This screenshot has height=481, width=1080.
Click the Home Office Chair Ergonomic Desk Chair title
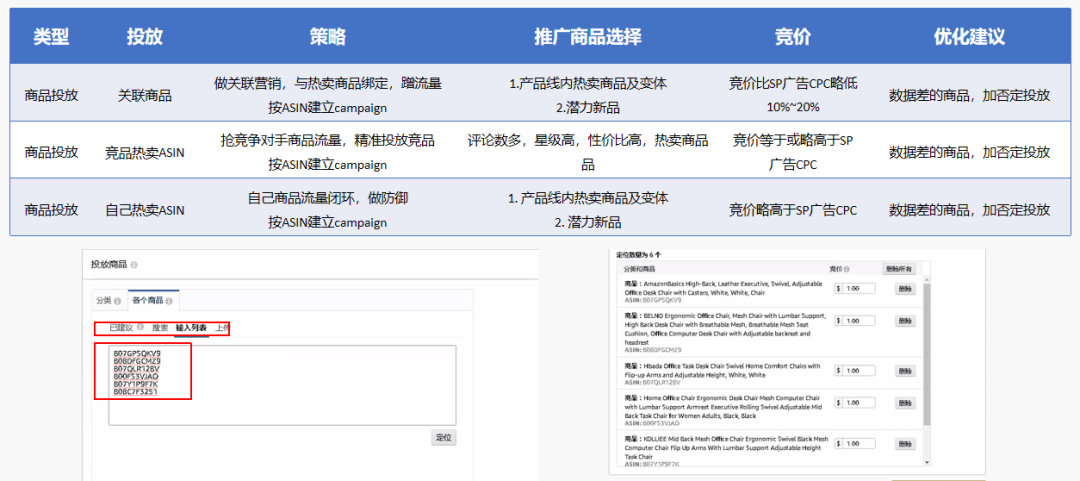[722, 407]
